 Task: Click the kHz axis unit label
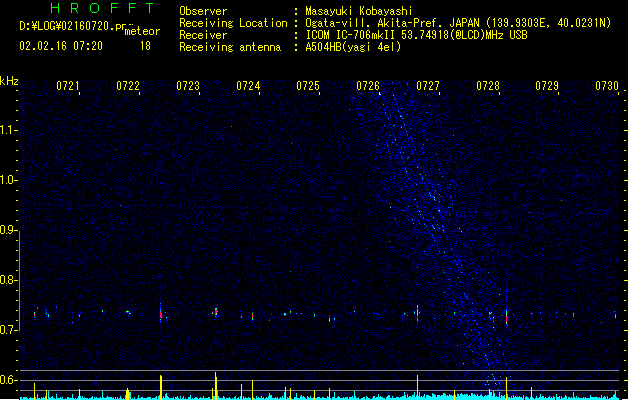9,81
